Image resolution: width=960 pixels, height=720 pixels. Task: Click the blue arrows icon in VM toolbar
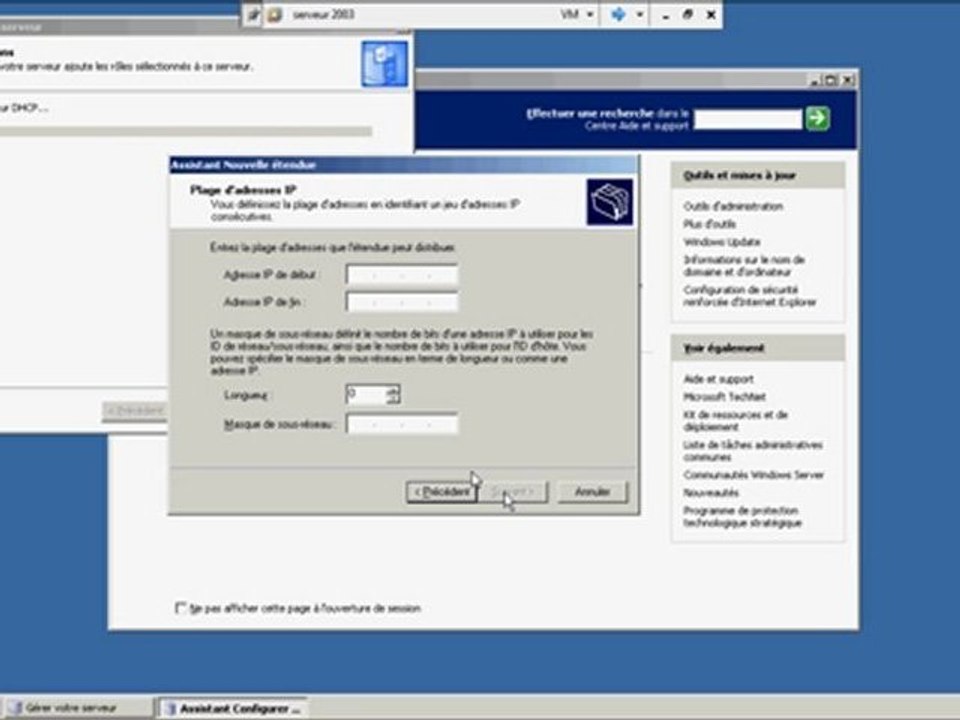click(x=619, y=14)
